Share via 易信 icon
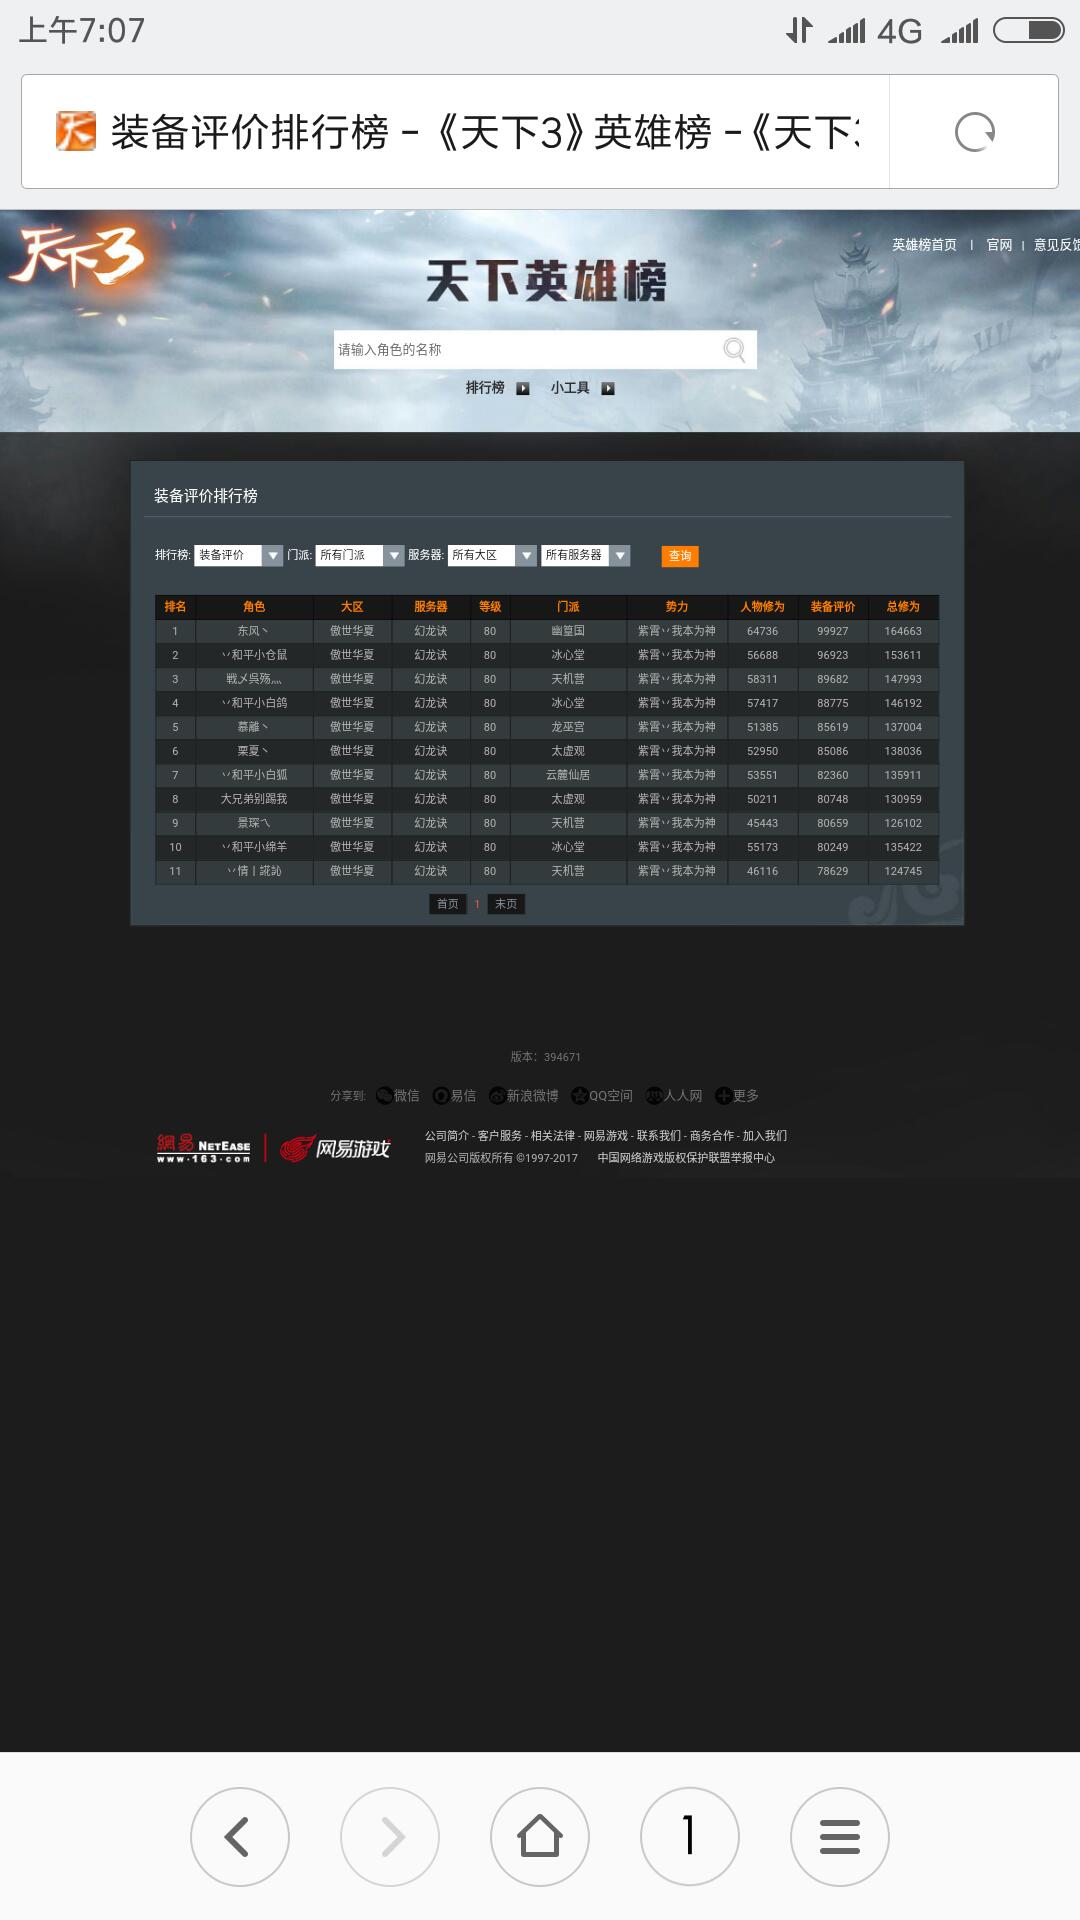1080x1920 pixels. pos(441,1096)
